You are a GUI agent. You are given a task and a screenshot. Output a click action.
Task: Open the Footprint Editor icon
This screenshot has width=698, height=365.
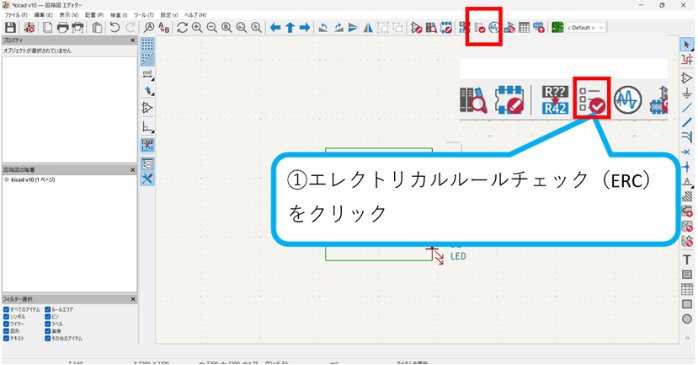click(446, 28)
